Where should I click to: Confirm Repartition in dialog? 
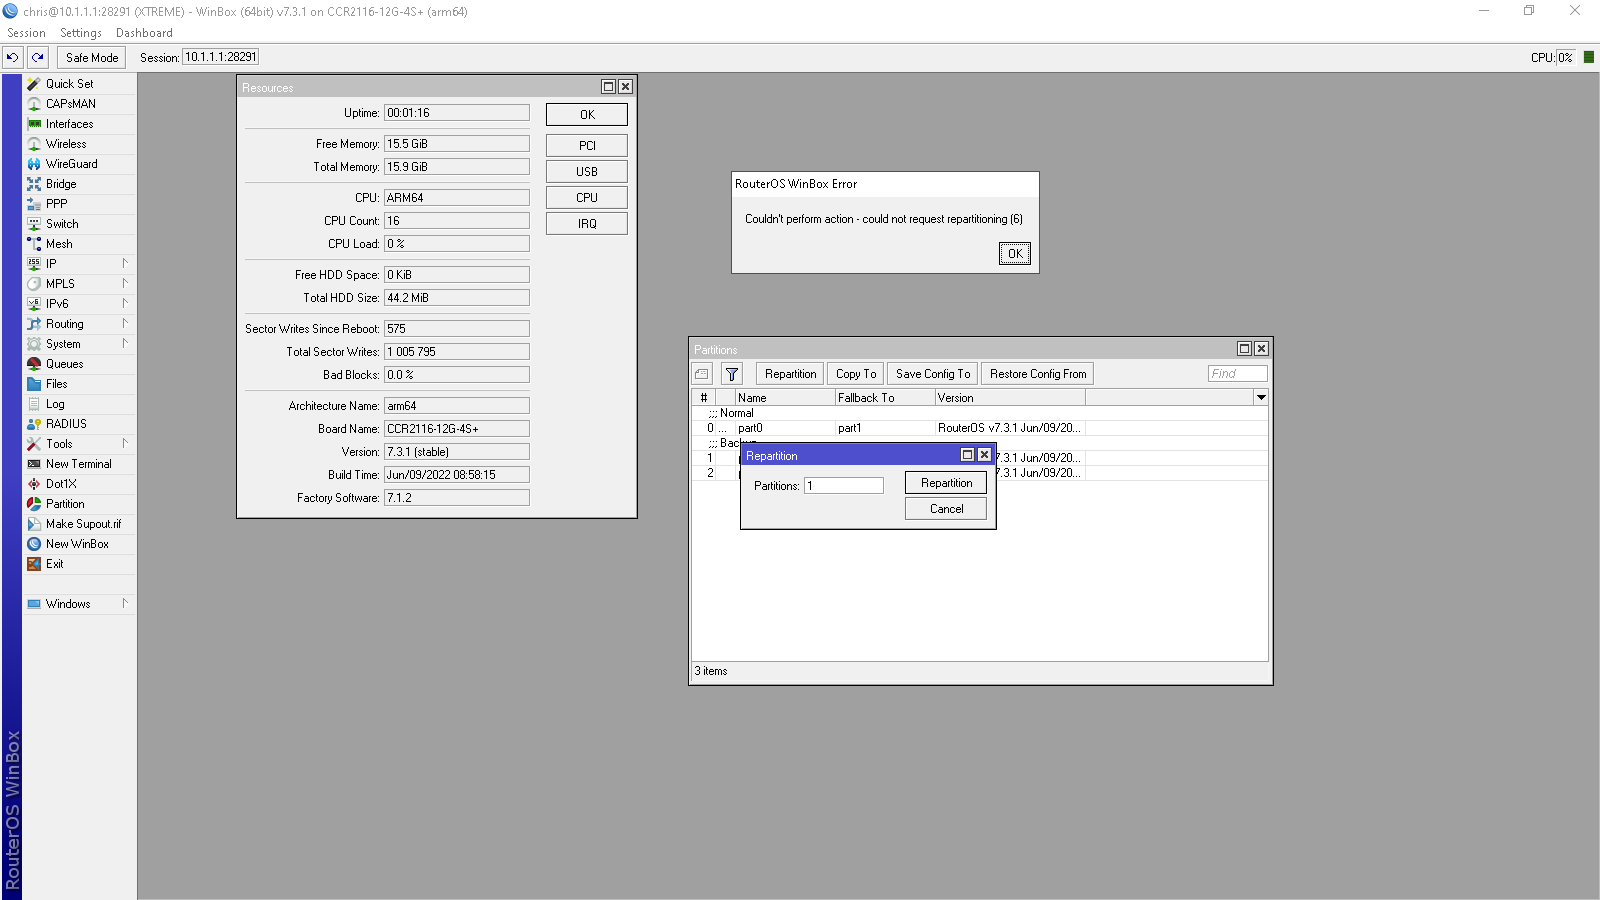[946, 483]
